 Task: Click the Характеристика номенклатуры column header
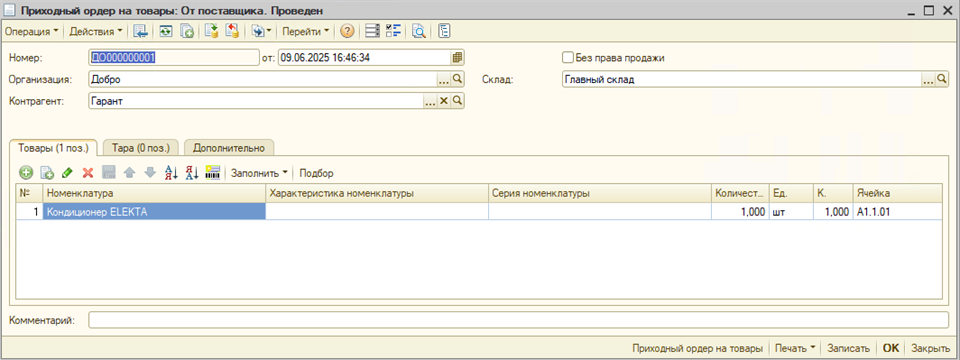(x=377, y=193)
